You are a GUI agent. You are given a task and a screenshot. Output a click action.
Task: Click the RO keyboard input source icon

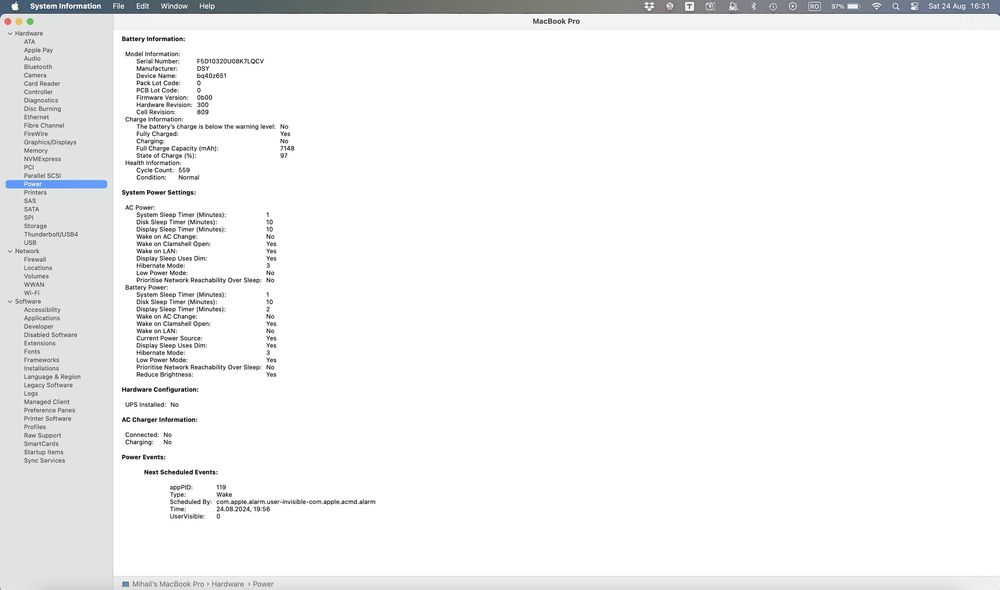click(x=814, y=6)
